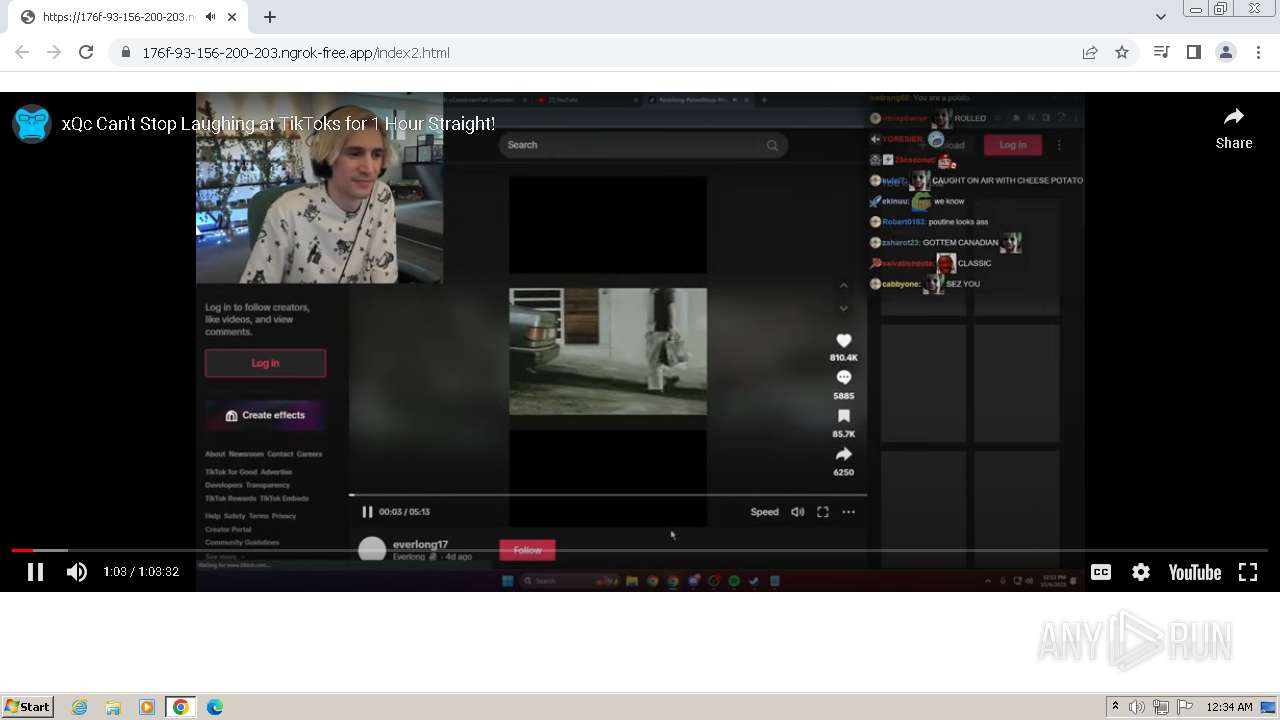Open the Chrome profile avatar
This screenshot has width=1280, height=720.
1225,52
